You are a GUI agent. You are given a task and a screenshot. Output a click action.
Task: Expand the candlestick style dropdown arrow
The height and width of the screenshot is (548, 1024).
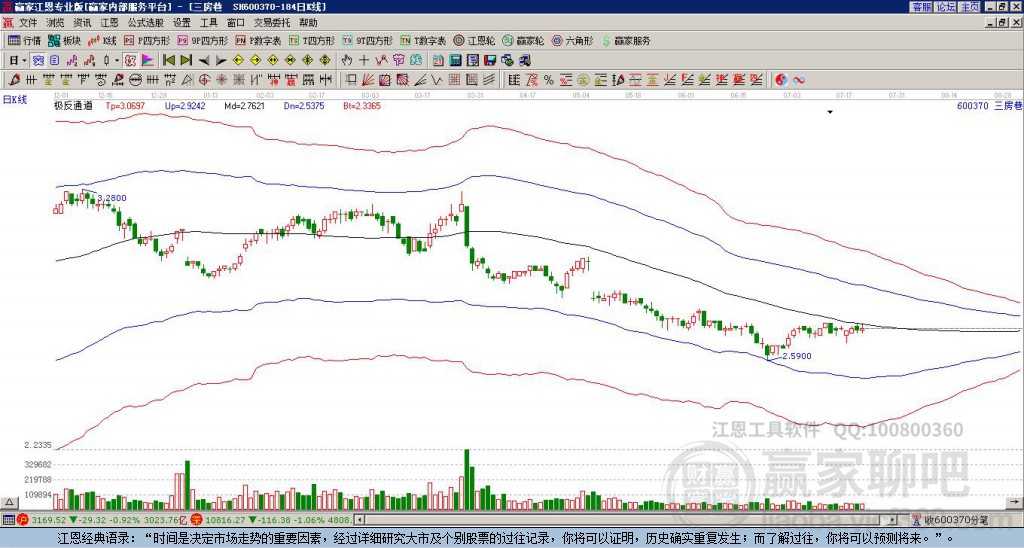click(x=117, y=61)
